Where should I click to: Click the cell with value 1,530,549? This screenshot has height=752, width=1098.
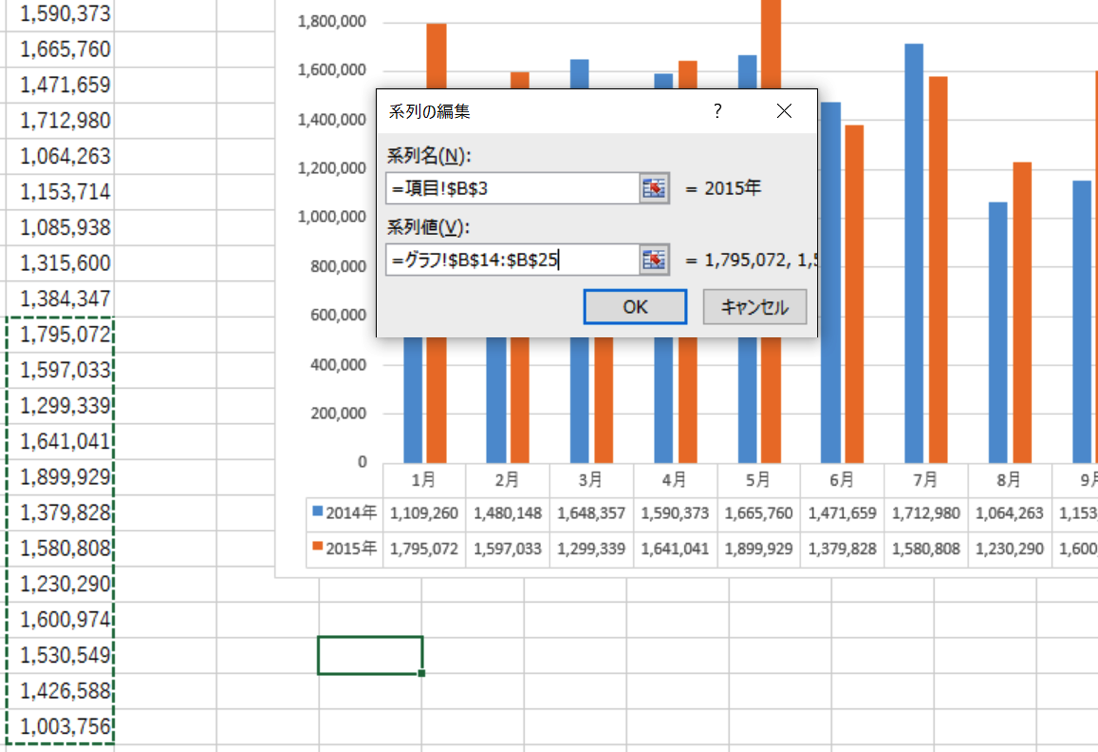[x=60, y=655]
